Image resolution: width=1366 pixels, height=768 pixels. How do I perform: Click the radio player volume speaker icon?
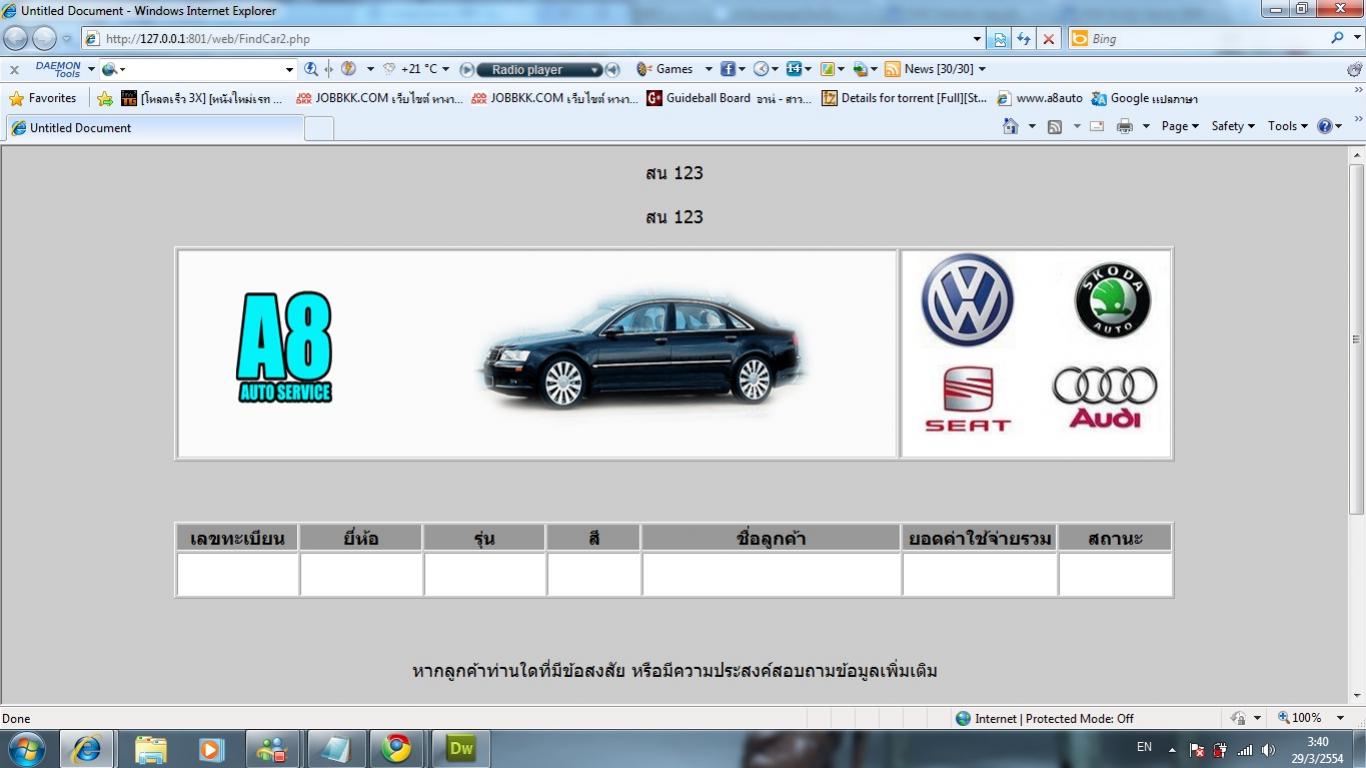[613, 70]
